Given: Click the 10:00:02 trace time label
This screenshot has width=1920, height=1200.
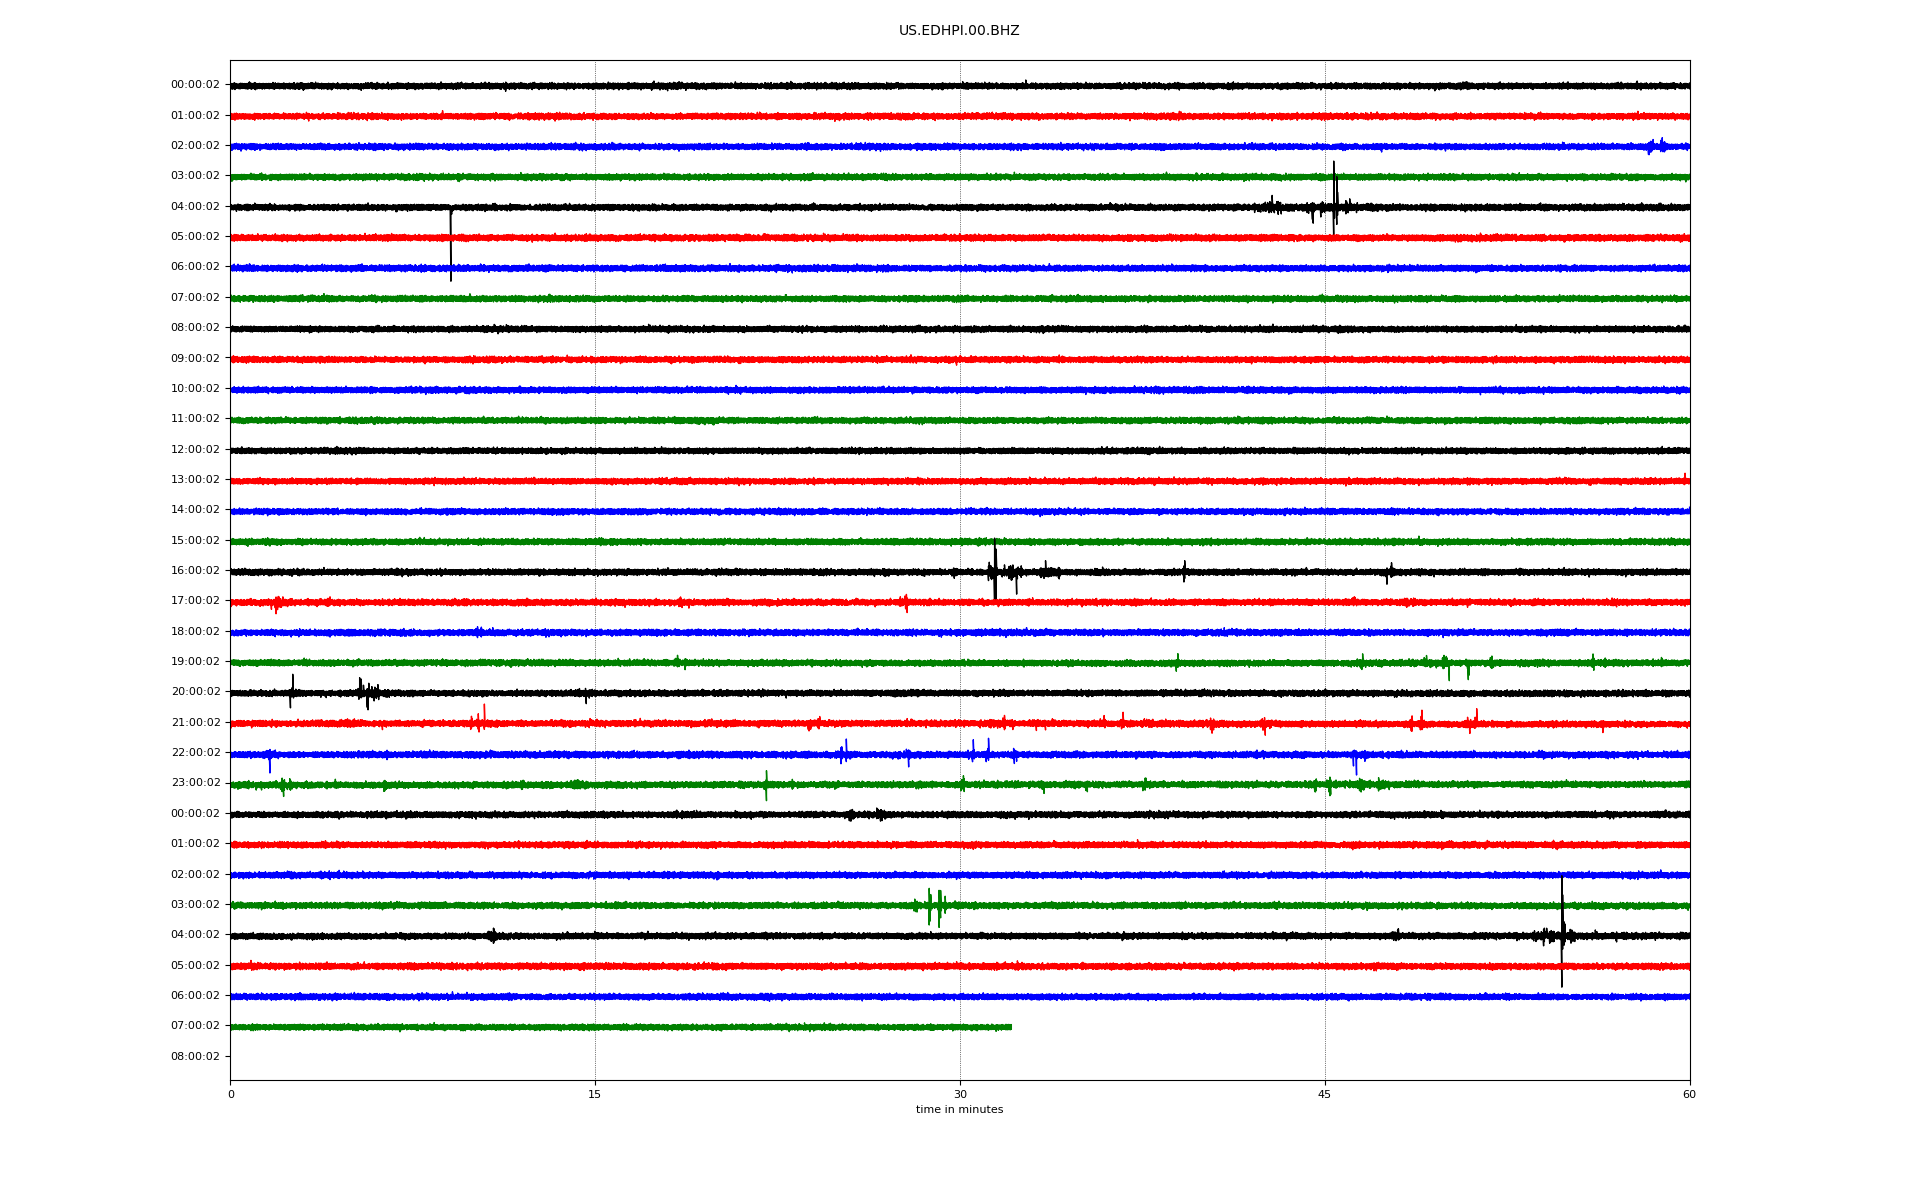Looking at the screenshot, I should 195,389.
